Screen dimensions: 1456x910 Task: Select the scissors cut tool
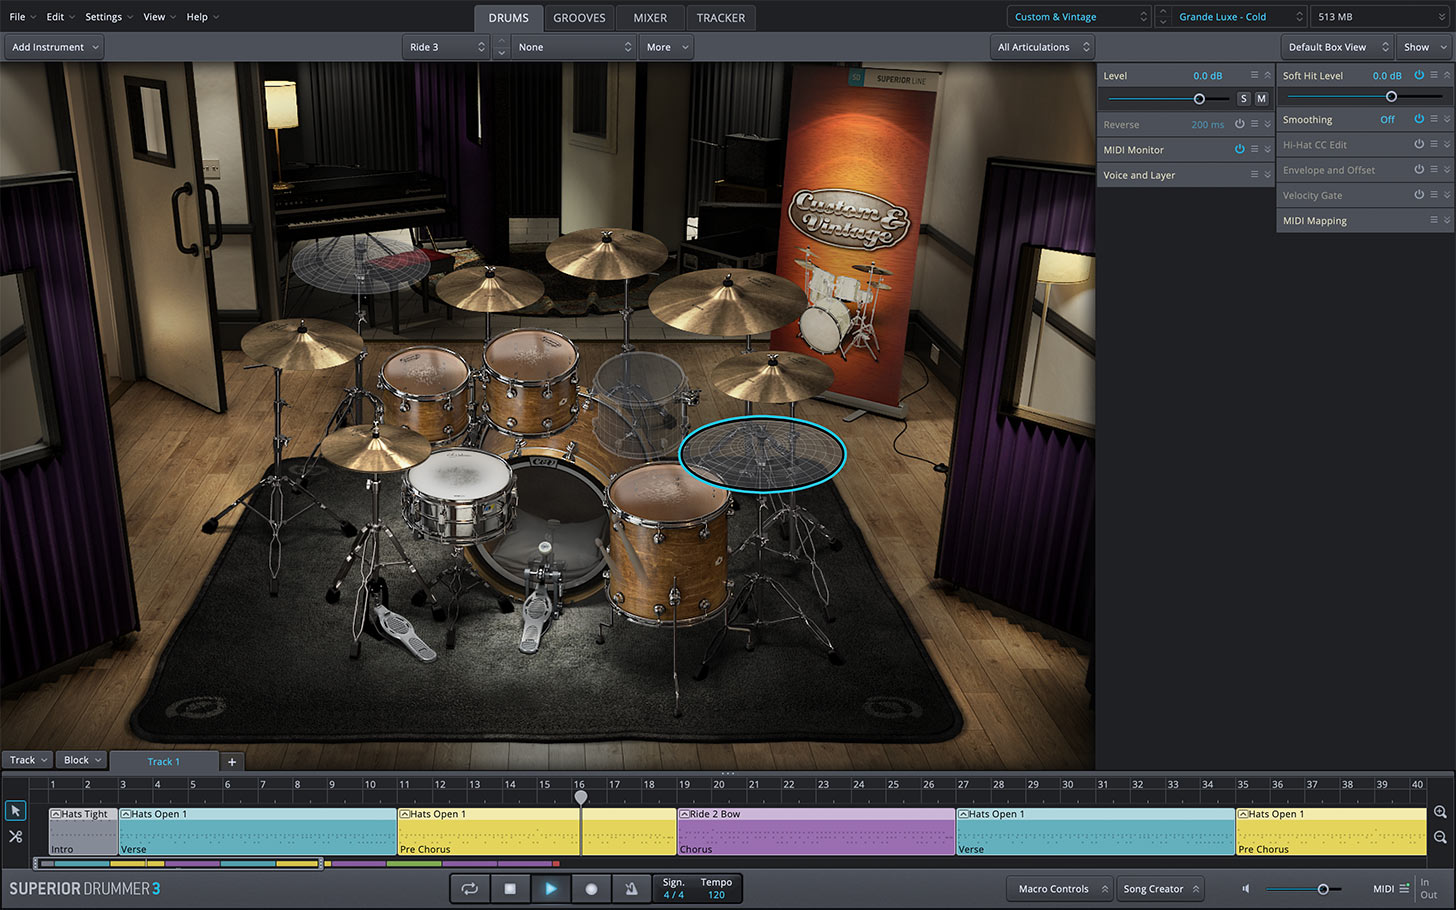15,836
